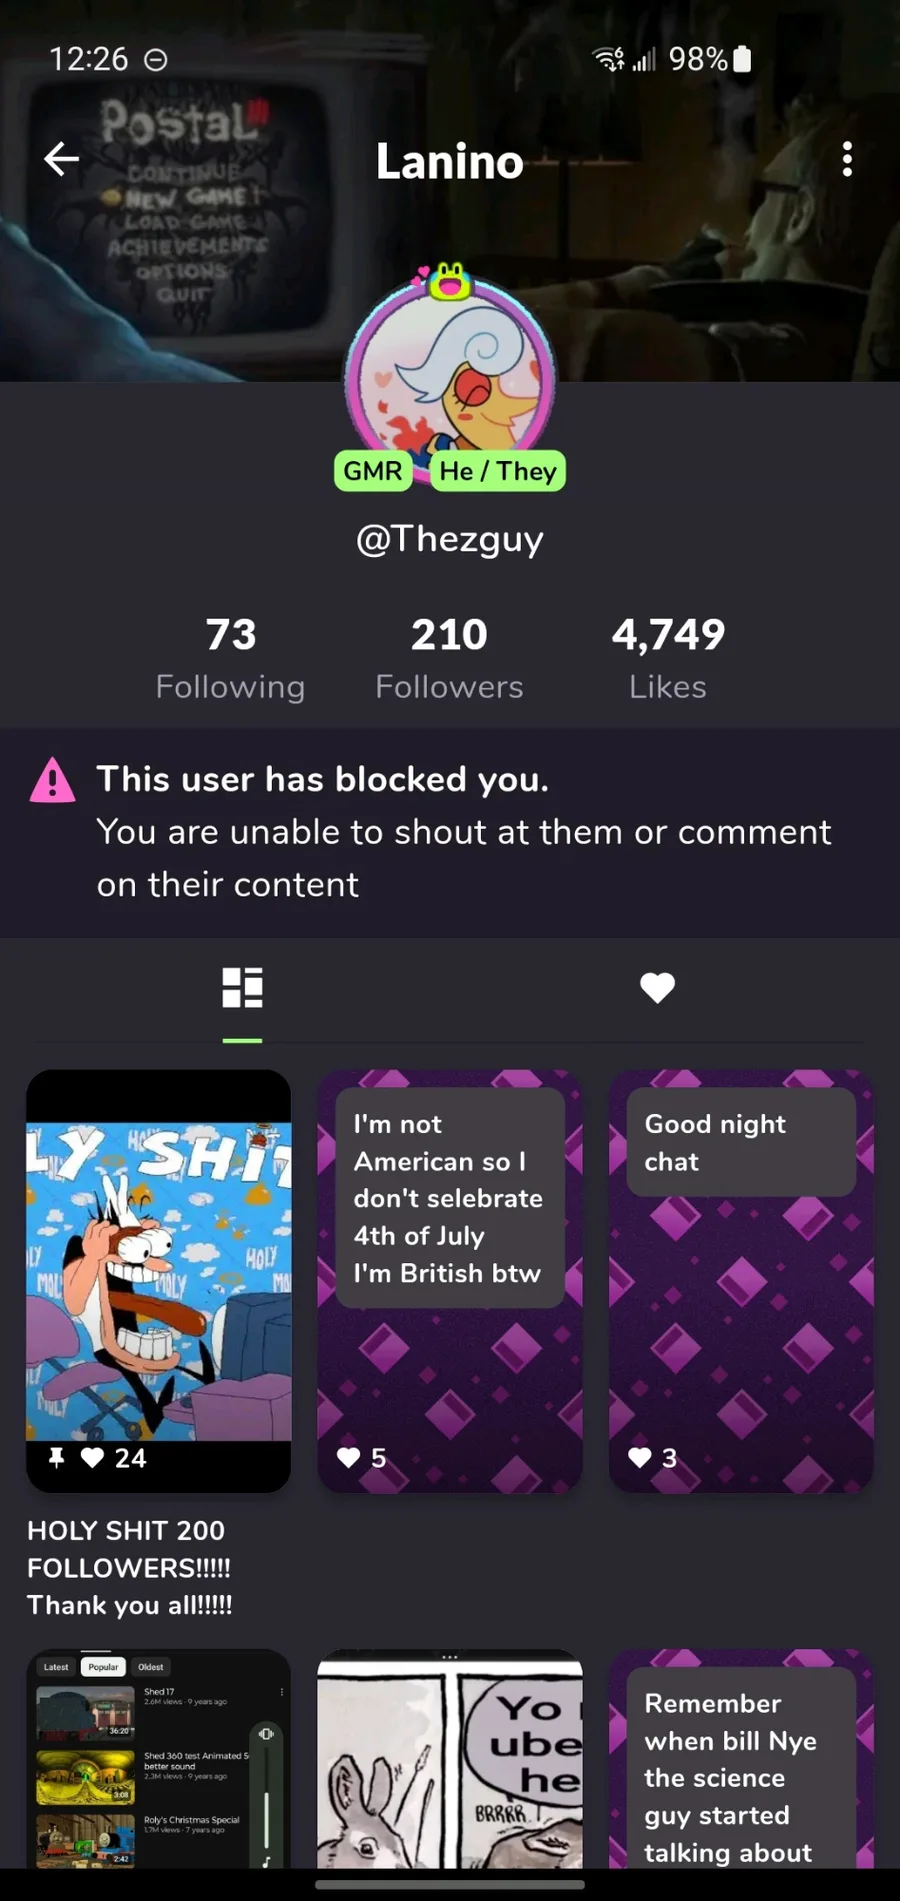
Task: Tap the Lanino profile avatar
Action: coord(450,378)
